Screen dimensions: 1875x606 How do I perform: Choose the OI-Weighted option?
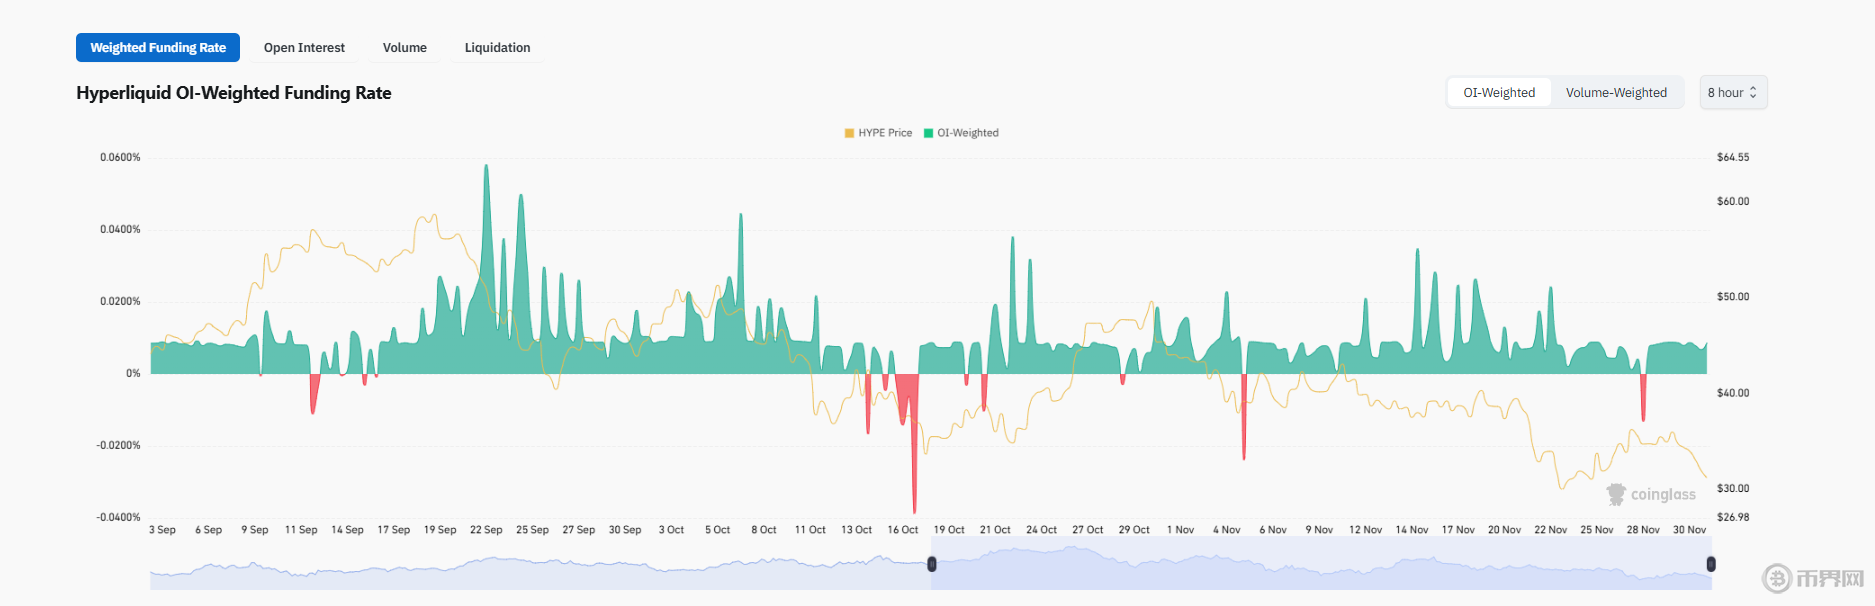(1499, 92)
